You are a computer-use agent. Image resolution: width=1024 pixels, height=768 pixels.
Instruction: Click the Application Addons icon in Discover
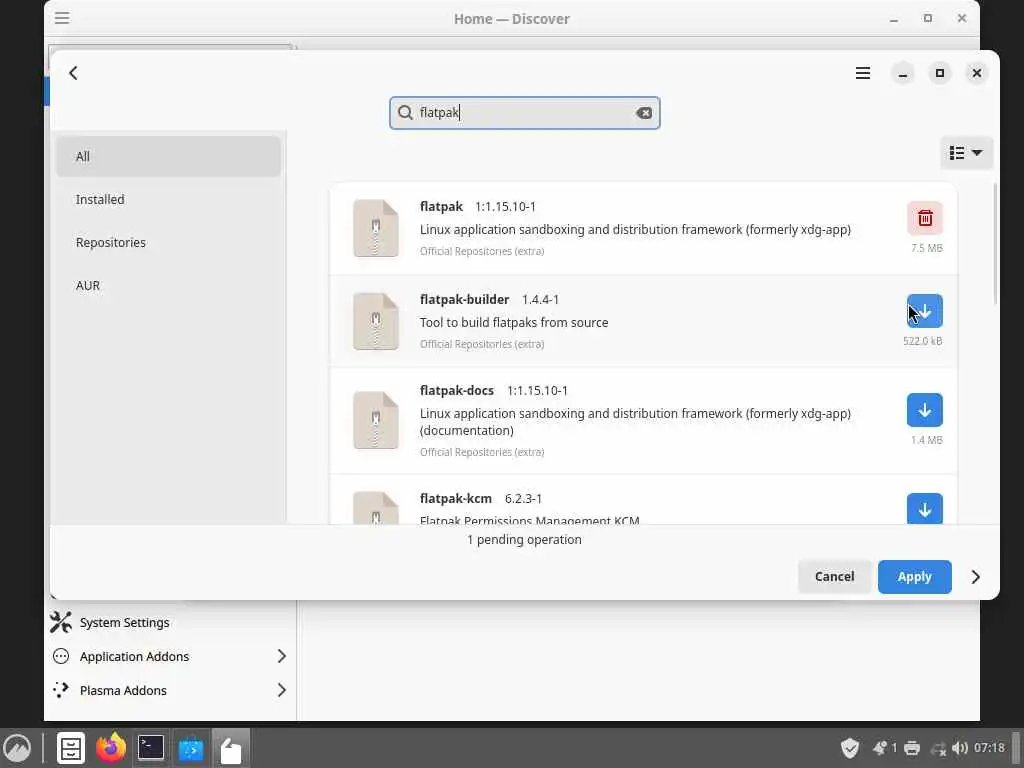point(61,656)
